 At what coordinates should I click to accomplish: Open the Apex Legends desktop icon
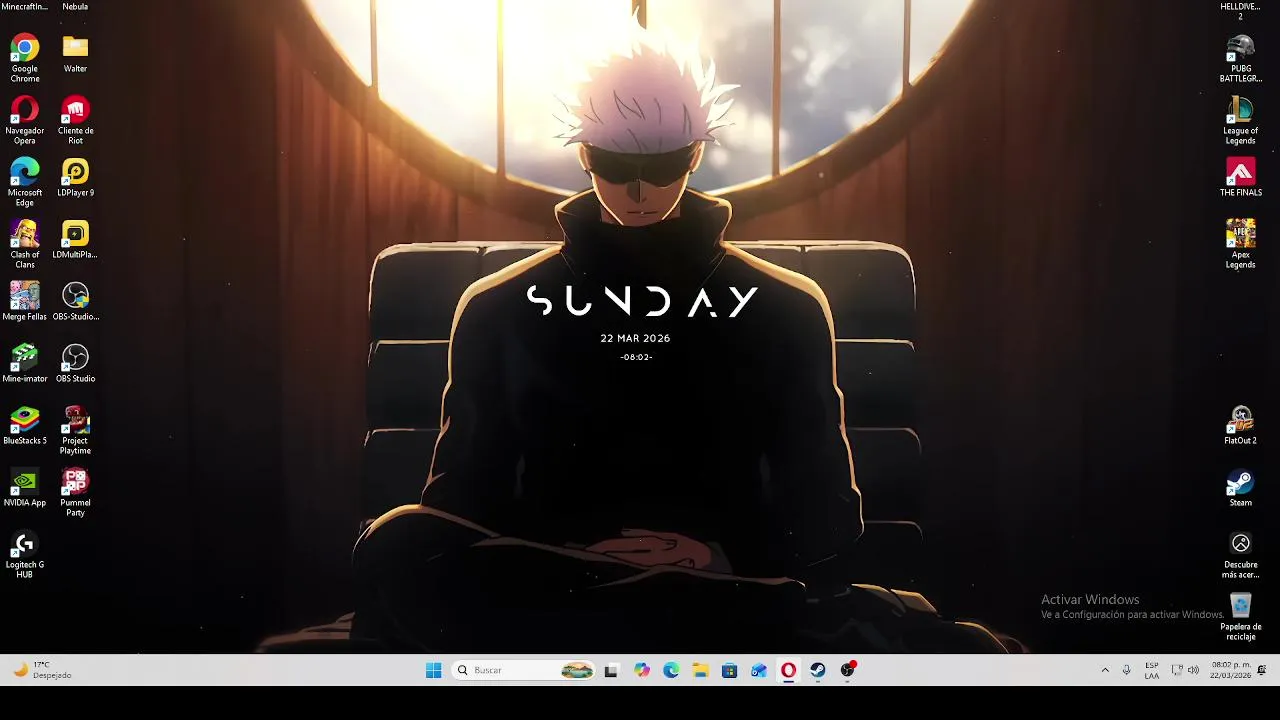[x=1240, y=243]
